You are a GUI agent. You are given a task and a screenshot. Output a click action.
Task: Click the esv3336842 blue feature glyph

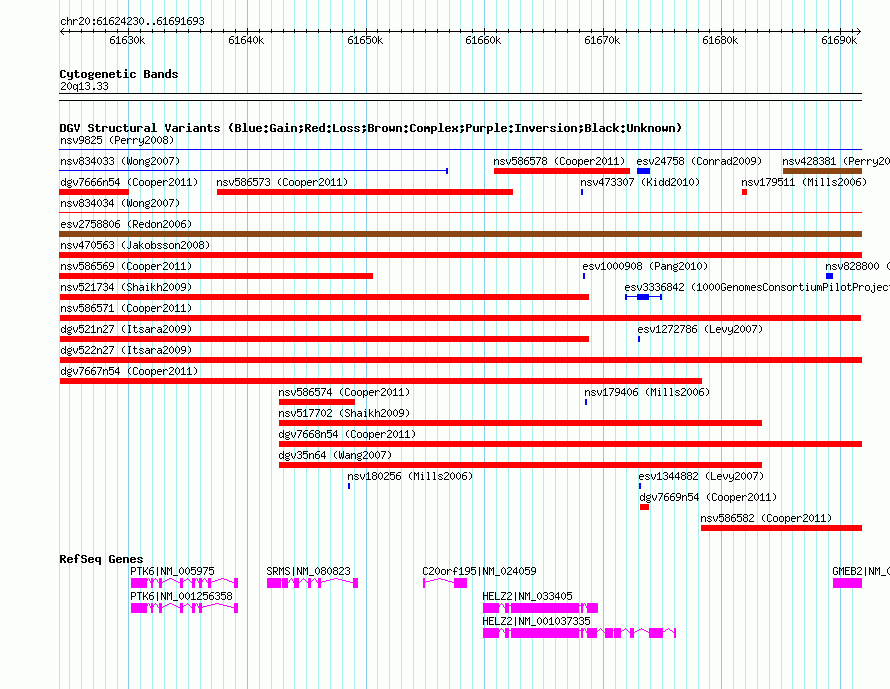(643, 297)
